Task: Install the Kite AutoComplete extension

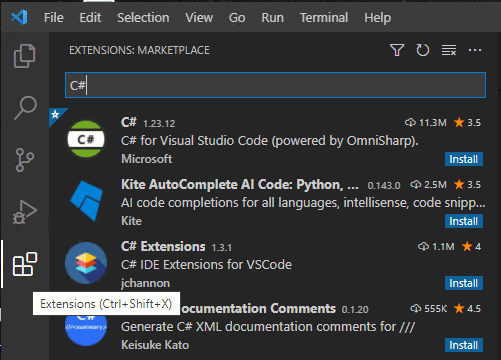Action: (464, 221)
